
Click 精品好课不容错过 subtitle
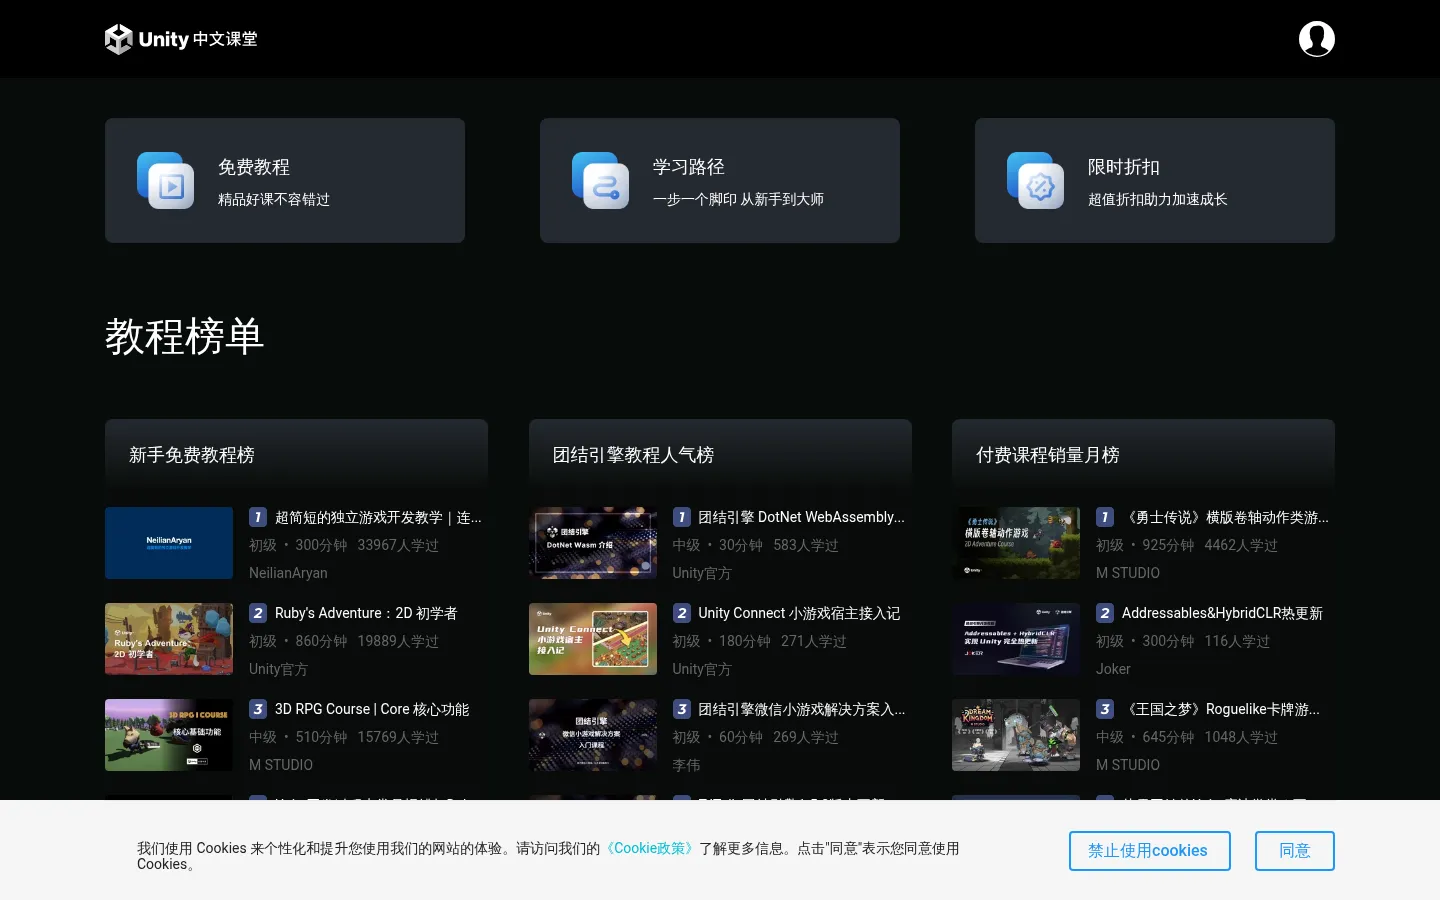coord(274,199)
